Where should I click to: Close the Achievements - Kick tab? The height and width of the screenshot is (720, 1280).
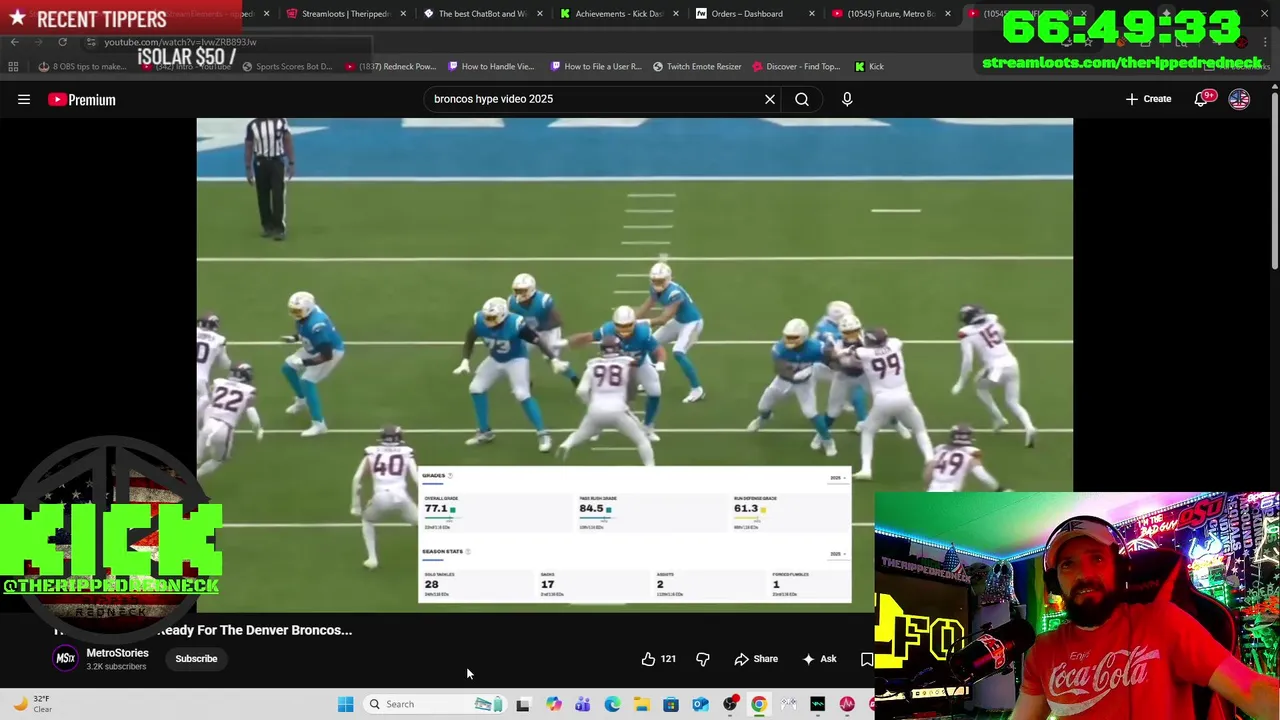[675, 14]
